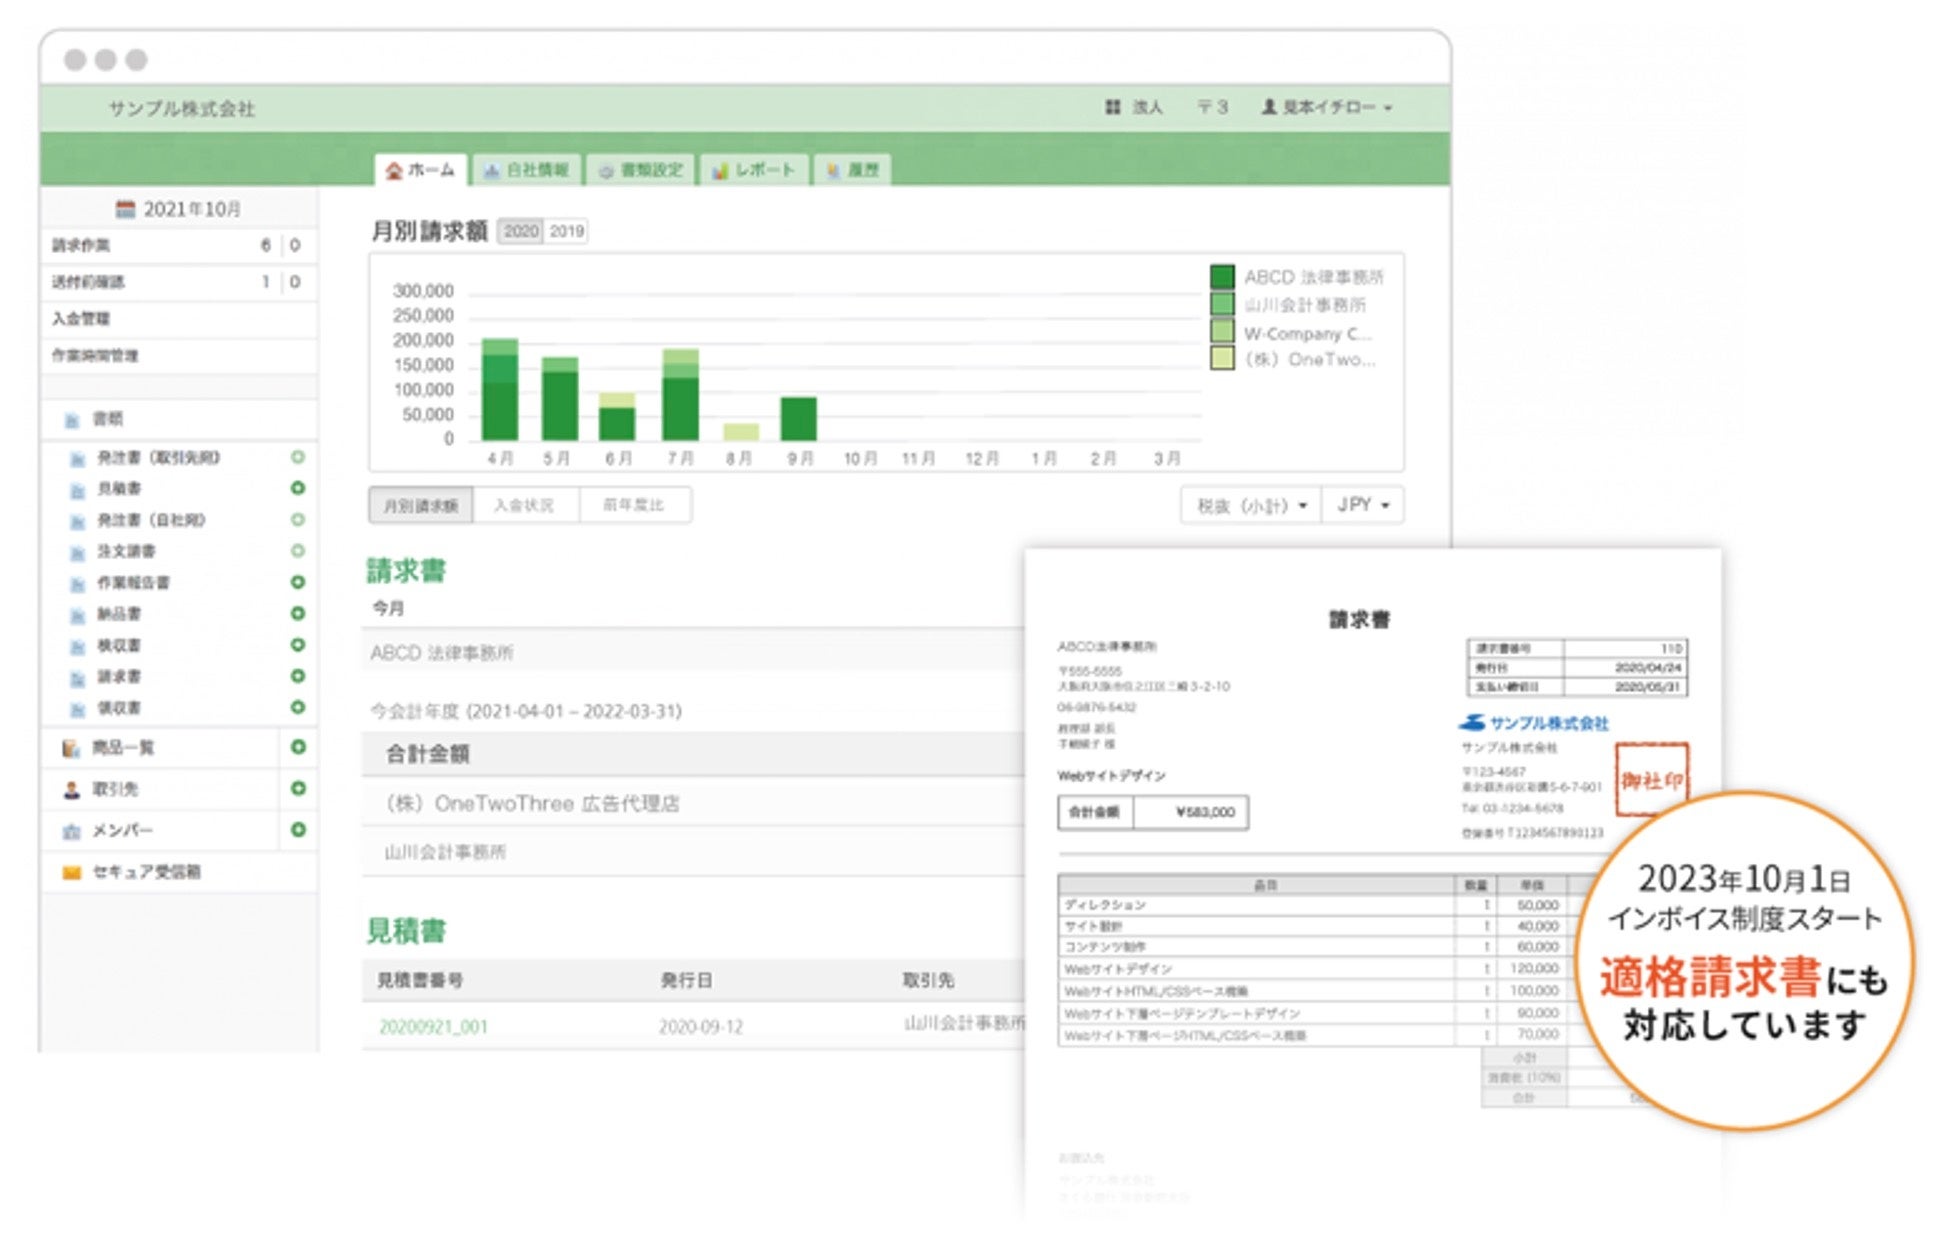Click ABCD 法律事務所 legend color swatch
The width and height of the screenshot is (1948, 1236).
click(1221, 276)
